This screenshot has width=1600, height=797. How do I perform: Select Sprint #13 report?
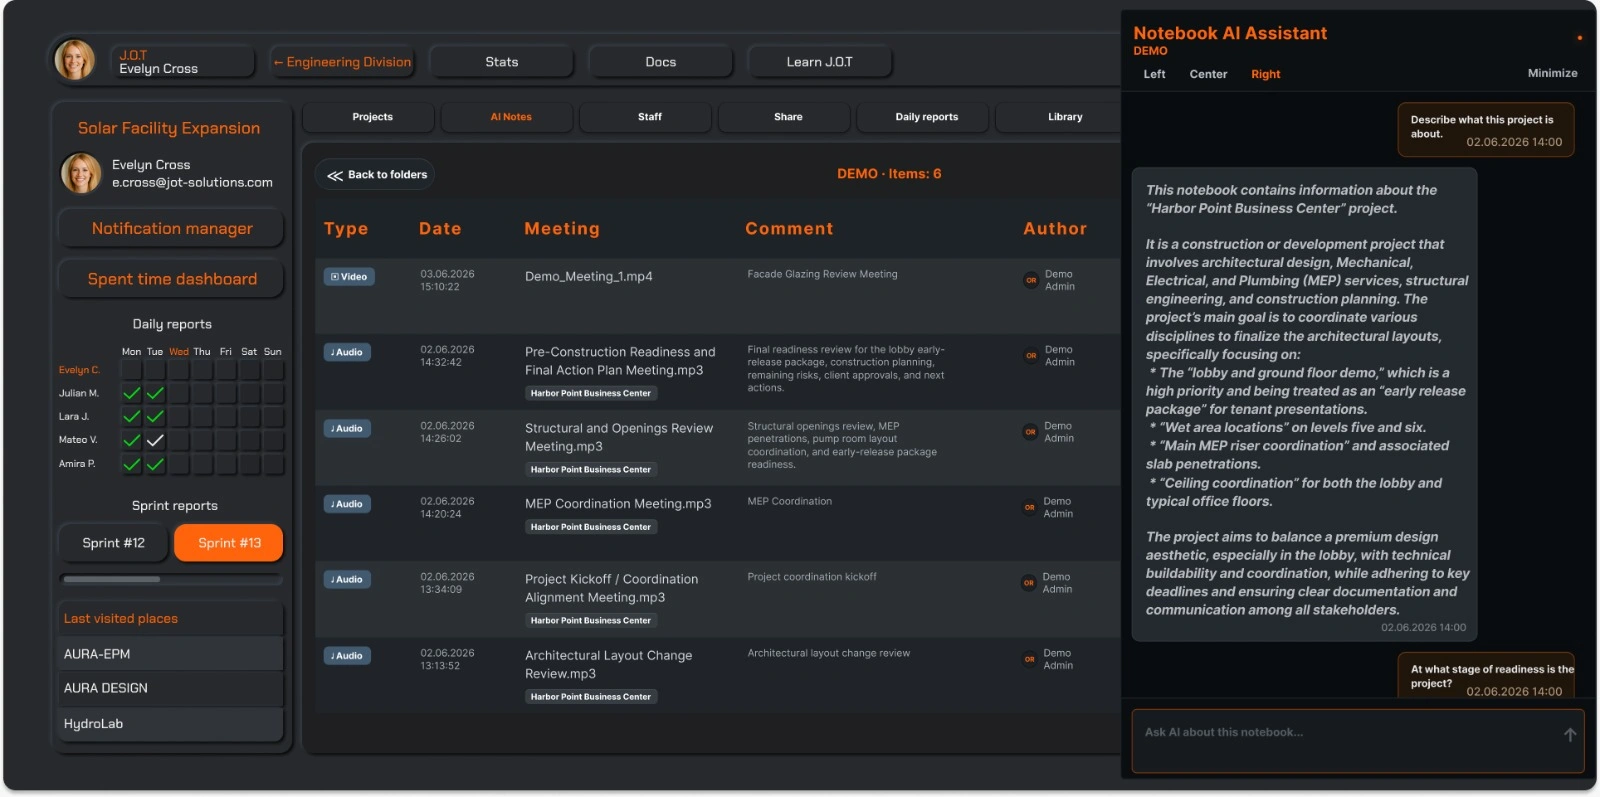click(229, 543)
